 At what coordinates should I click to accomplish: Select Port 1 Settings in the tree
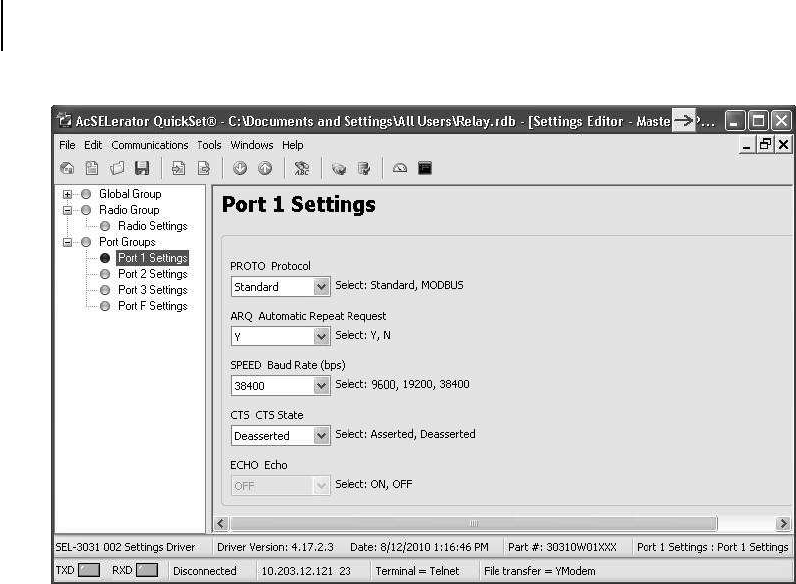[153, 258]
